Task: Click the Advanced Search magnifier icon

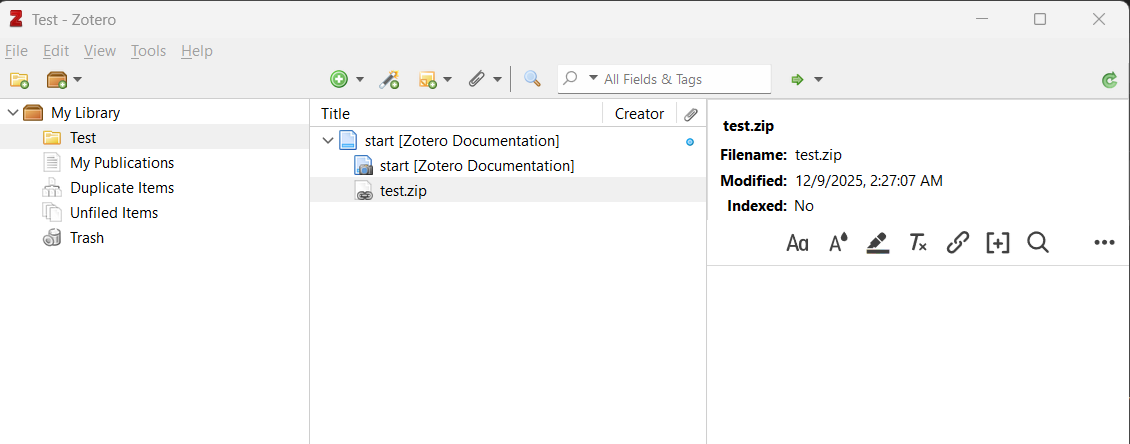Action: tap(533, 79)
